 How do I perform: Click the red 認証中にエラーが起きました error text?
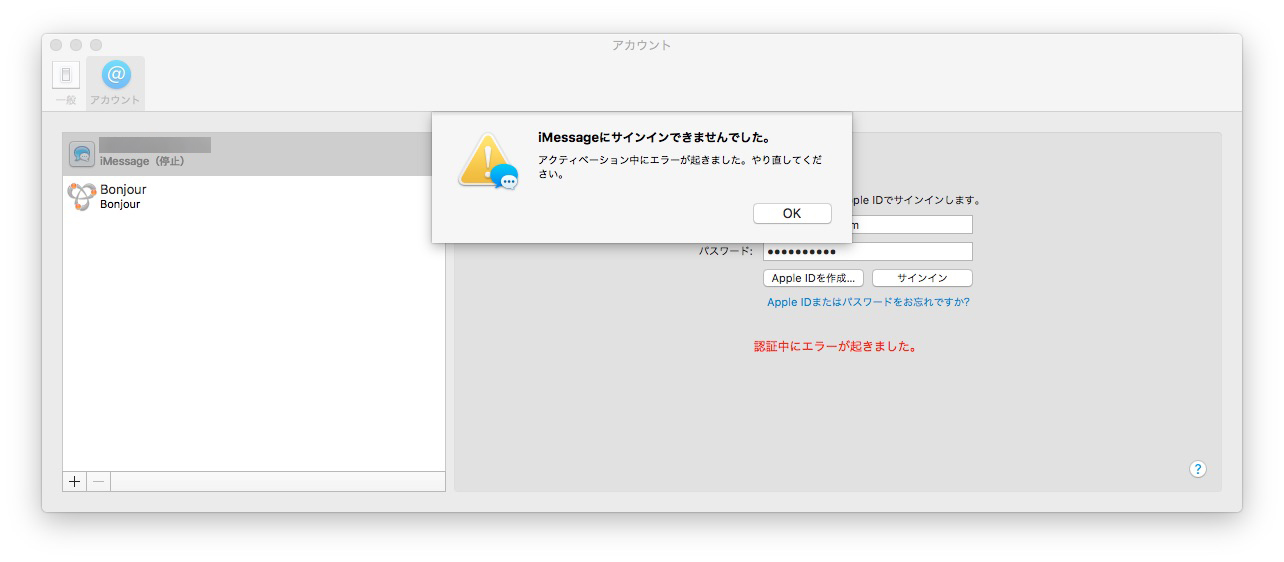click(x=835, y=347)
